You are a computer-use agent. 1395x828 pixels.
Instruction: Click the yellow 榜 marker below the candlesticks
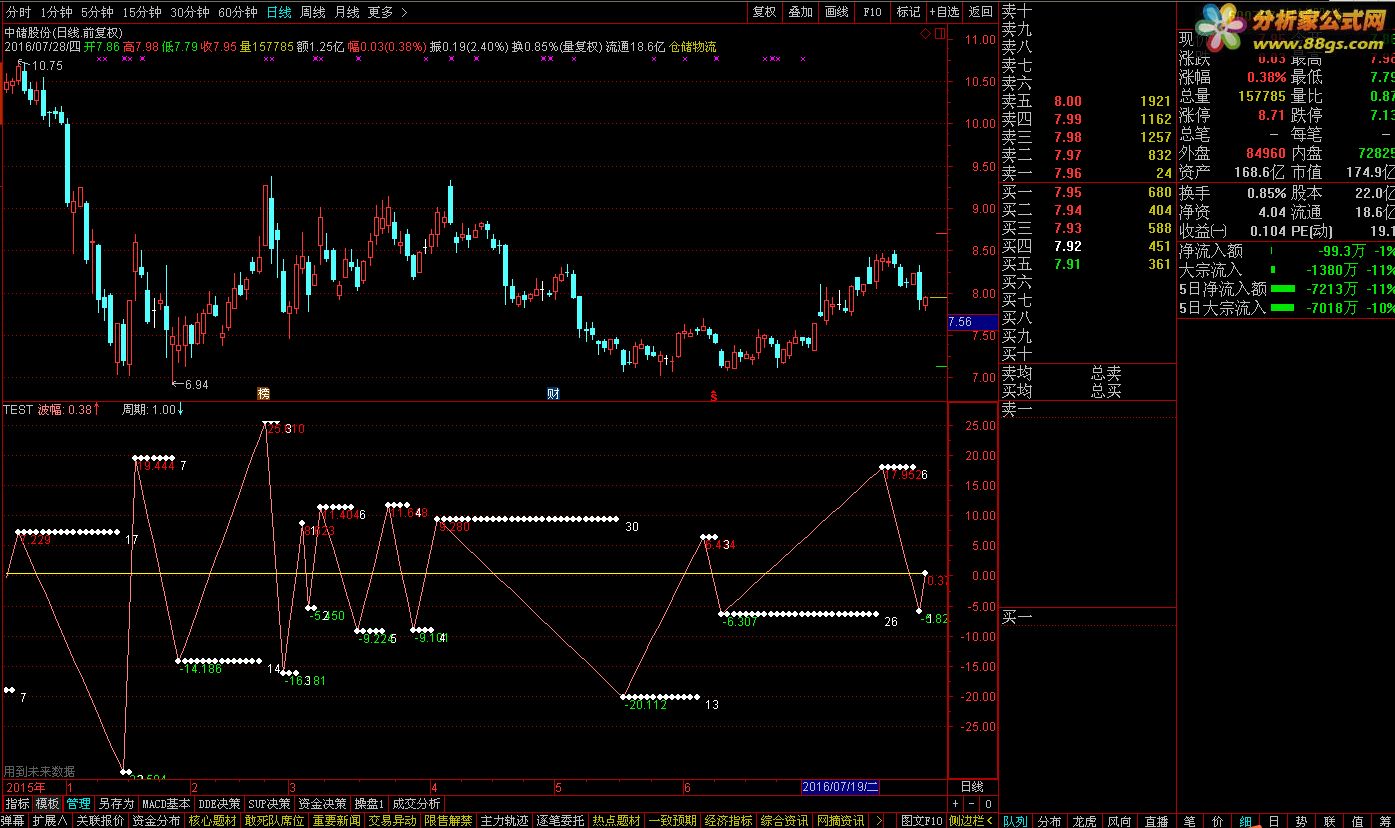(x=264, y=393)
